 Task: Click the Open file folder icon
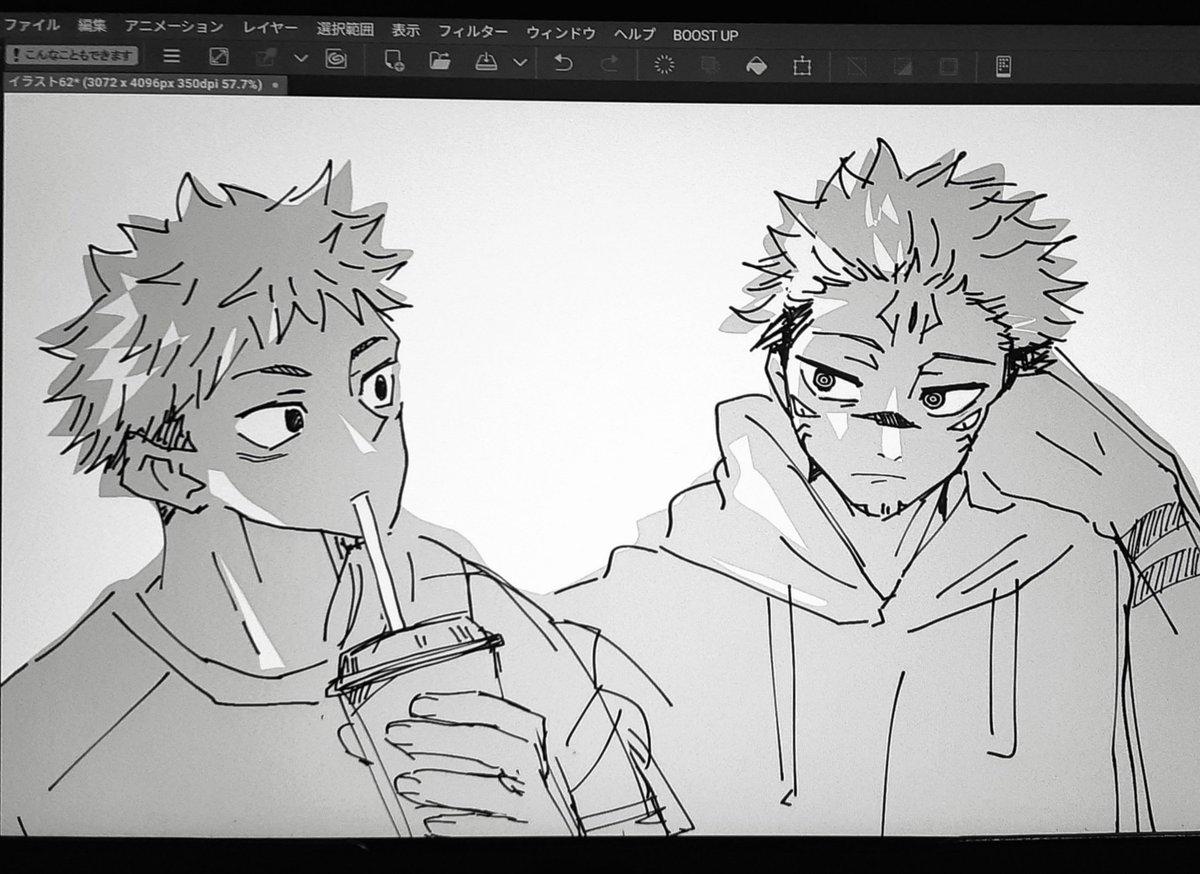point(439,61)
